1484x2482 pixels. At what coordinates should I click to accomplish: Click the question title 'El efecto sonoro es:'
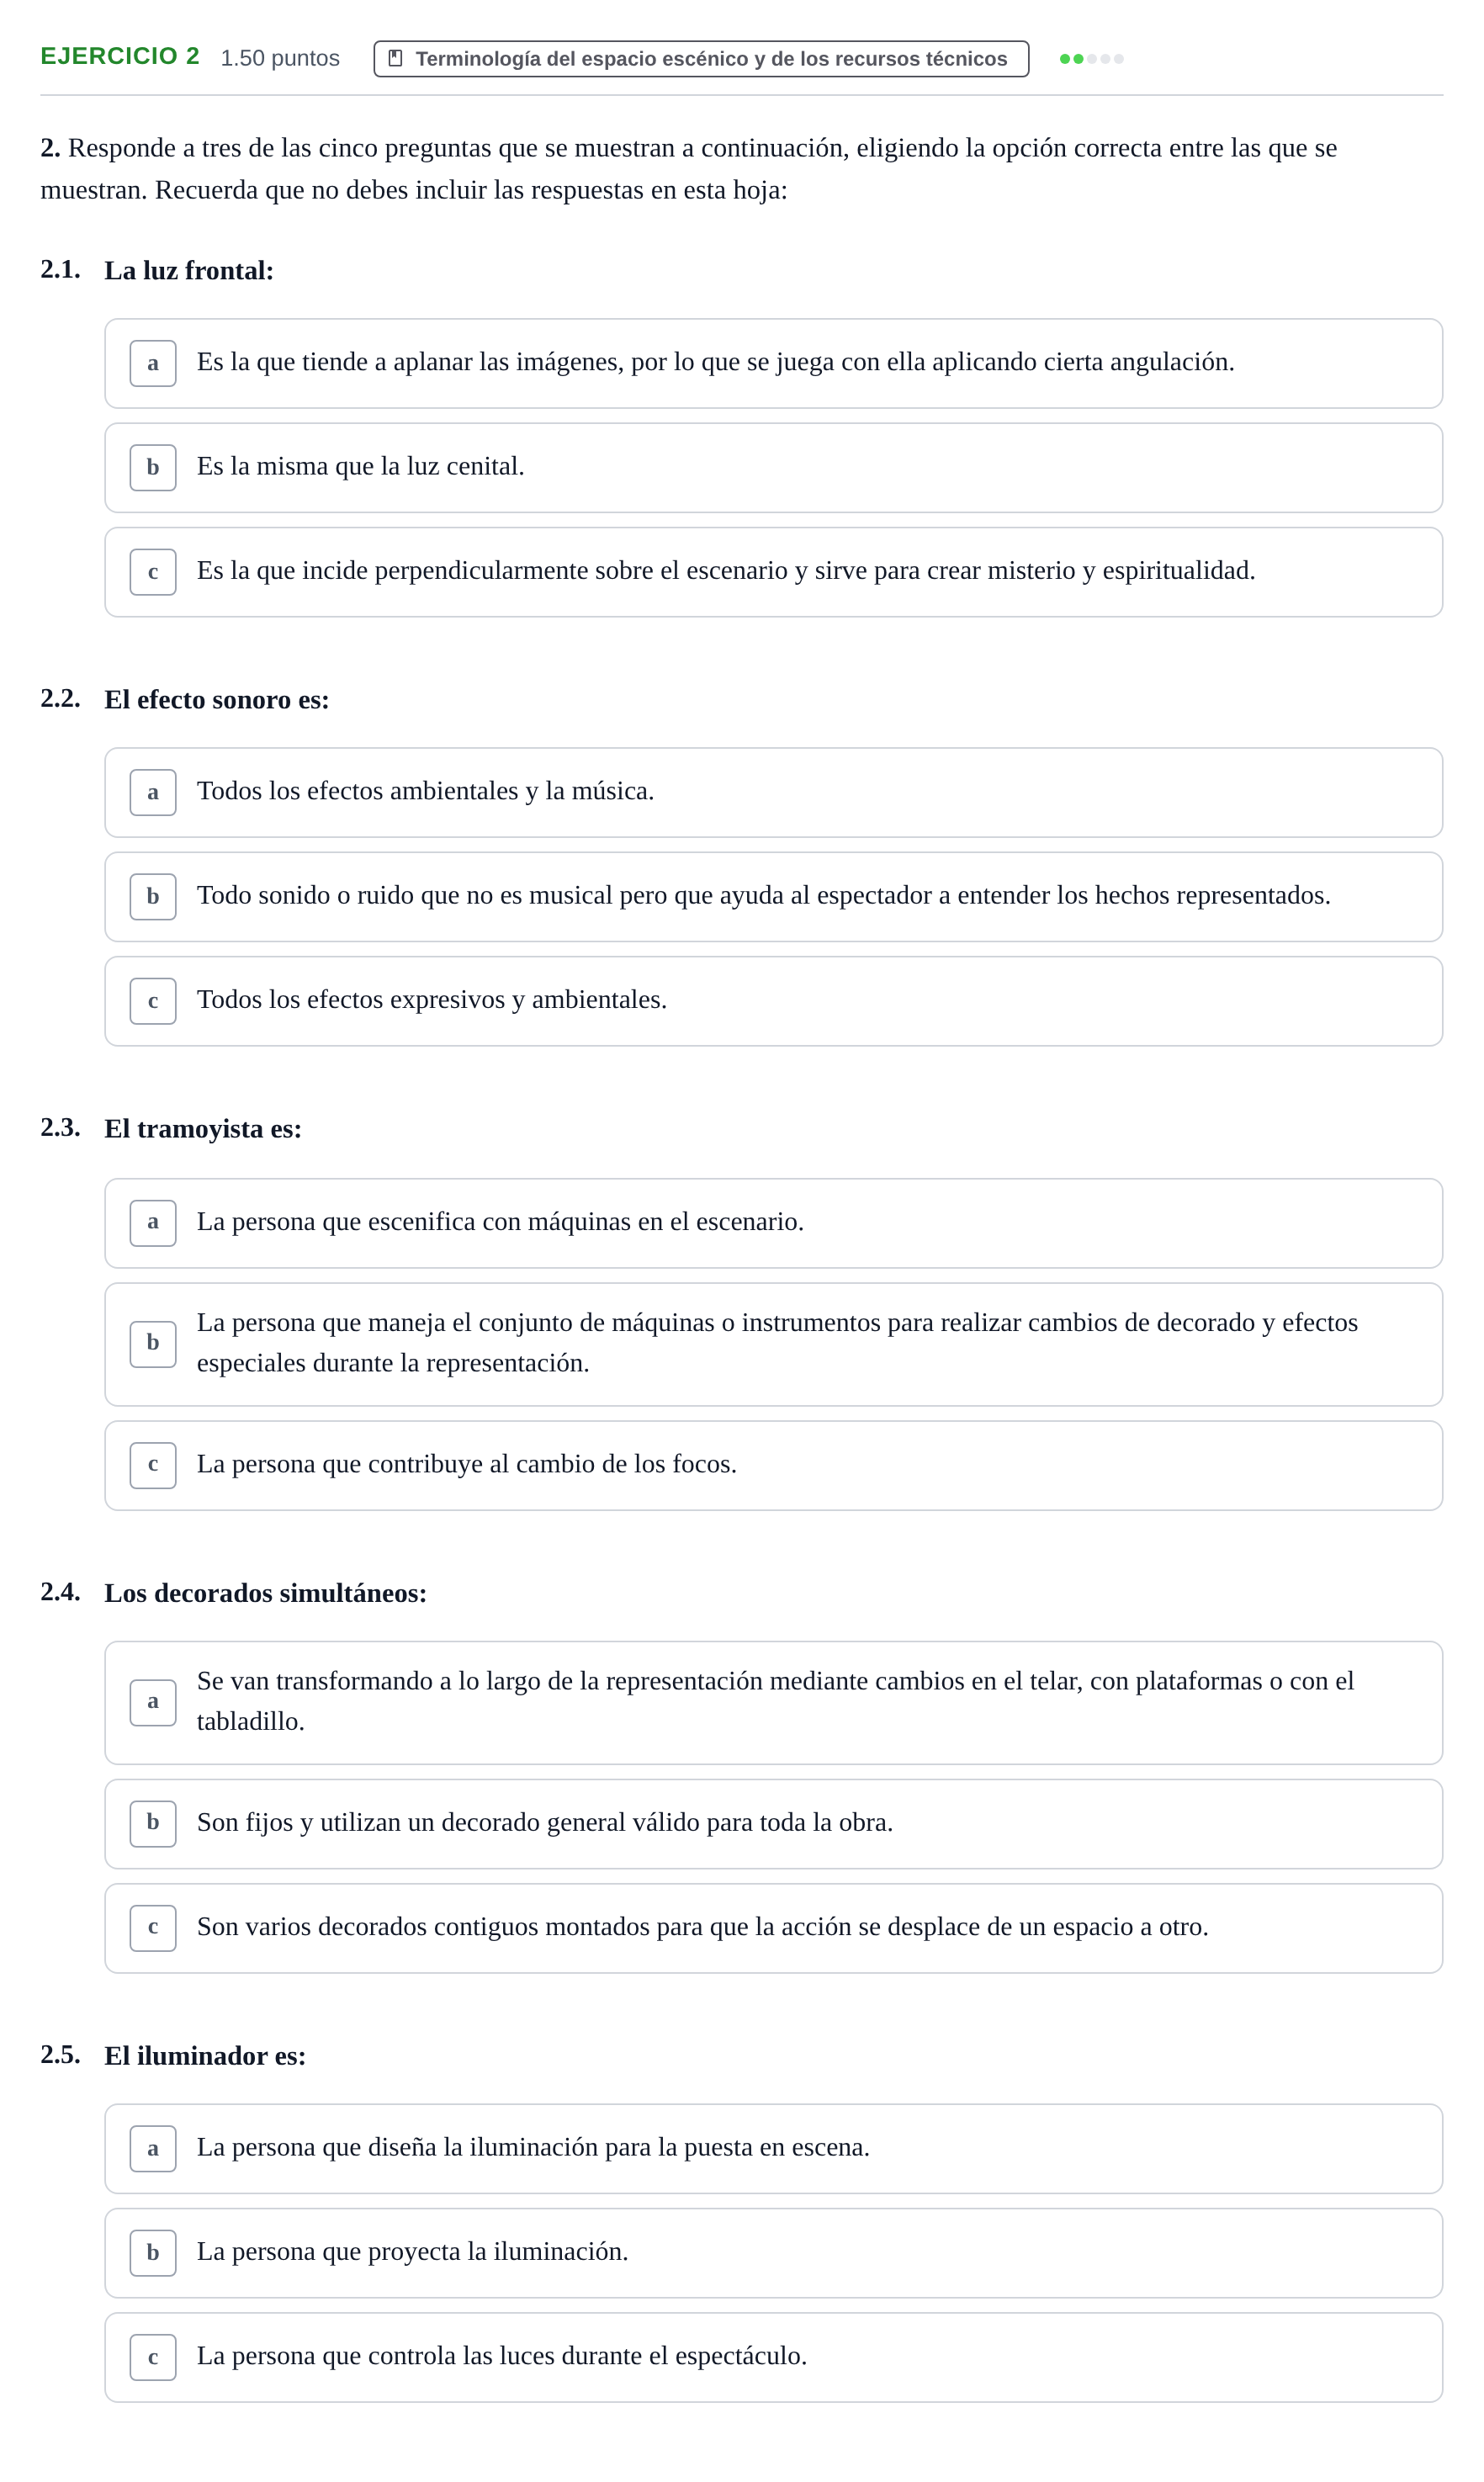217,699
